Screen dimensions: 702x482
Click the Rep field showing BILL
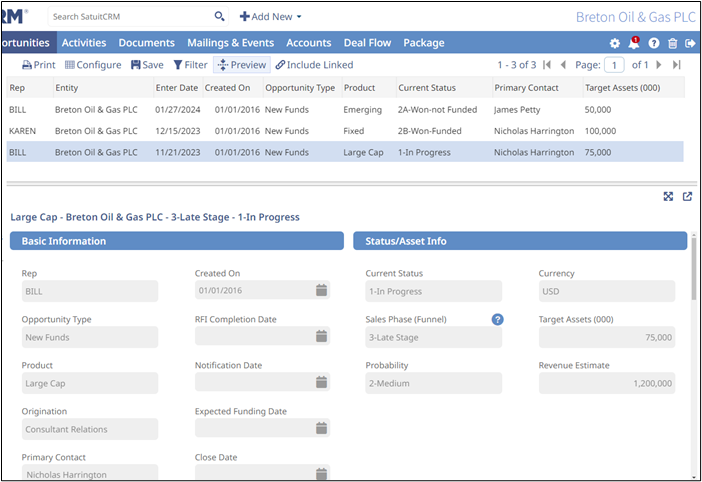[90, 291]
